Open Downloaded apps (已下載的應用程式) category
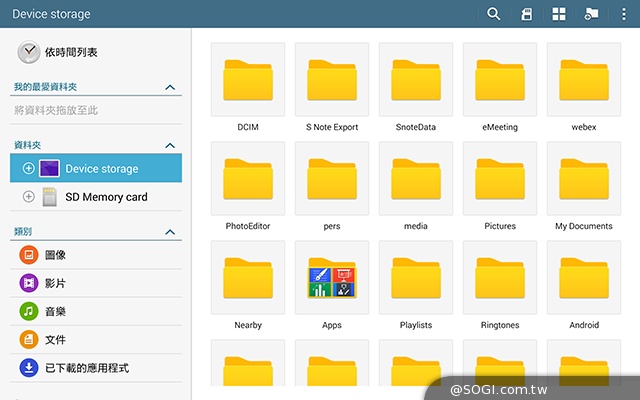Viewport: 640px width, 400px height. tap(86, 368)
